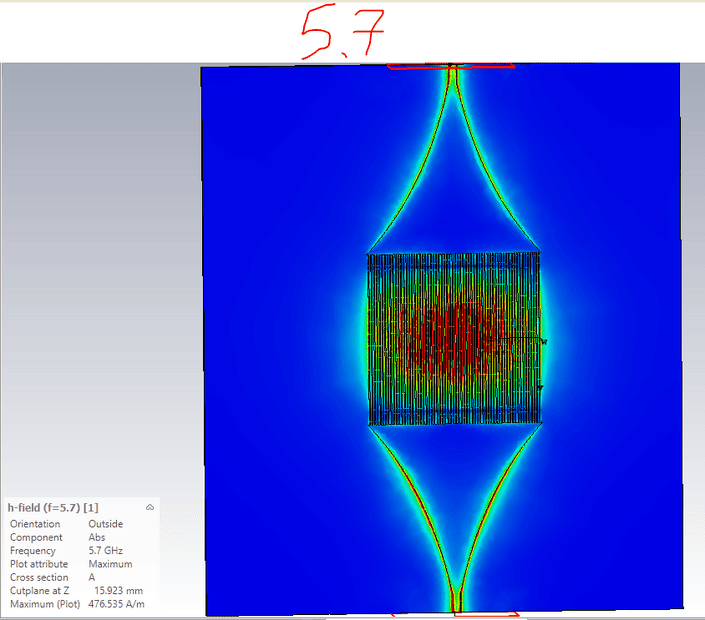The height and width of the screenshot is (620, 705).
Task: Click the cross section value 'A'
Action: click(x=92, y=577)
